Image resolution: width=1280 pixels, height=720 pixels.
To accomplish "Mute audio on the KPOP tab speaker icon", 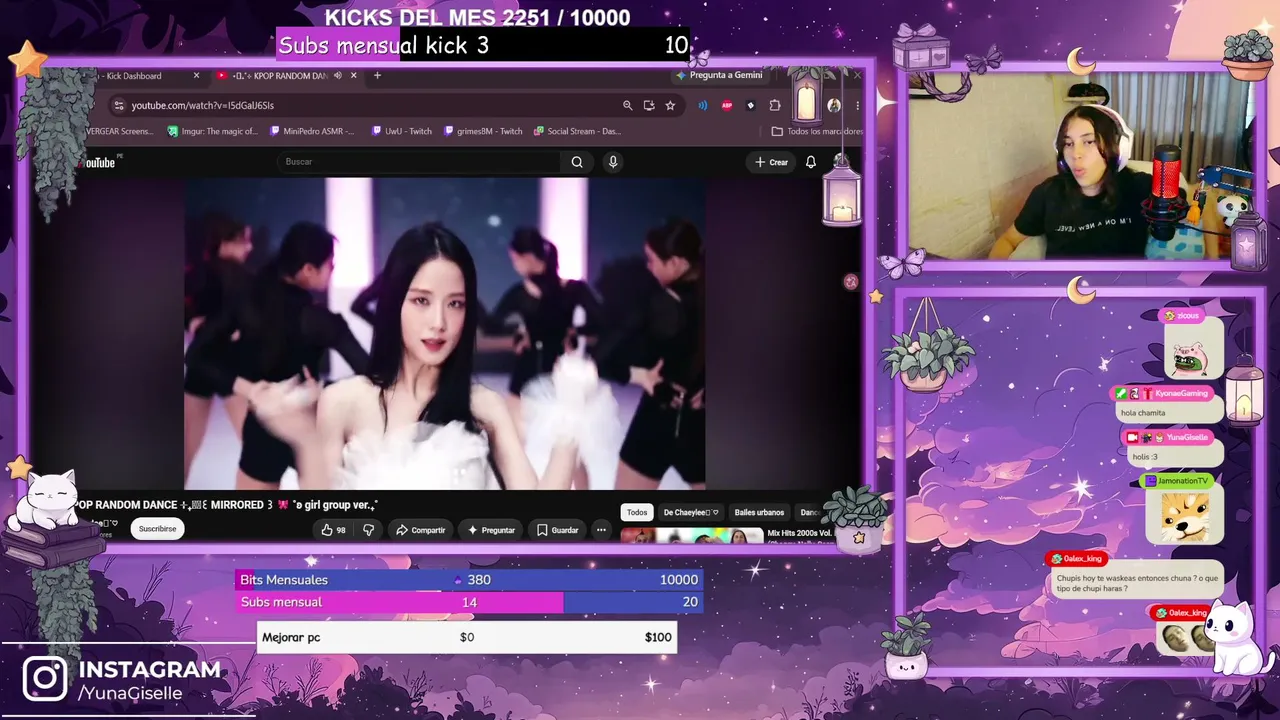I will [x=338, y=76].
